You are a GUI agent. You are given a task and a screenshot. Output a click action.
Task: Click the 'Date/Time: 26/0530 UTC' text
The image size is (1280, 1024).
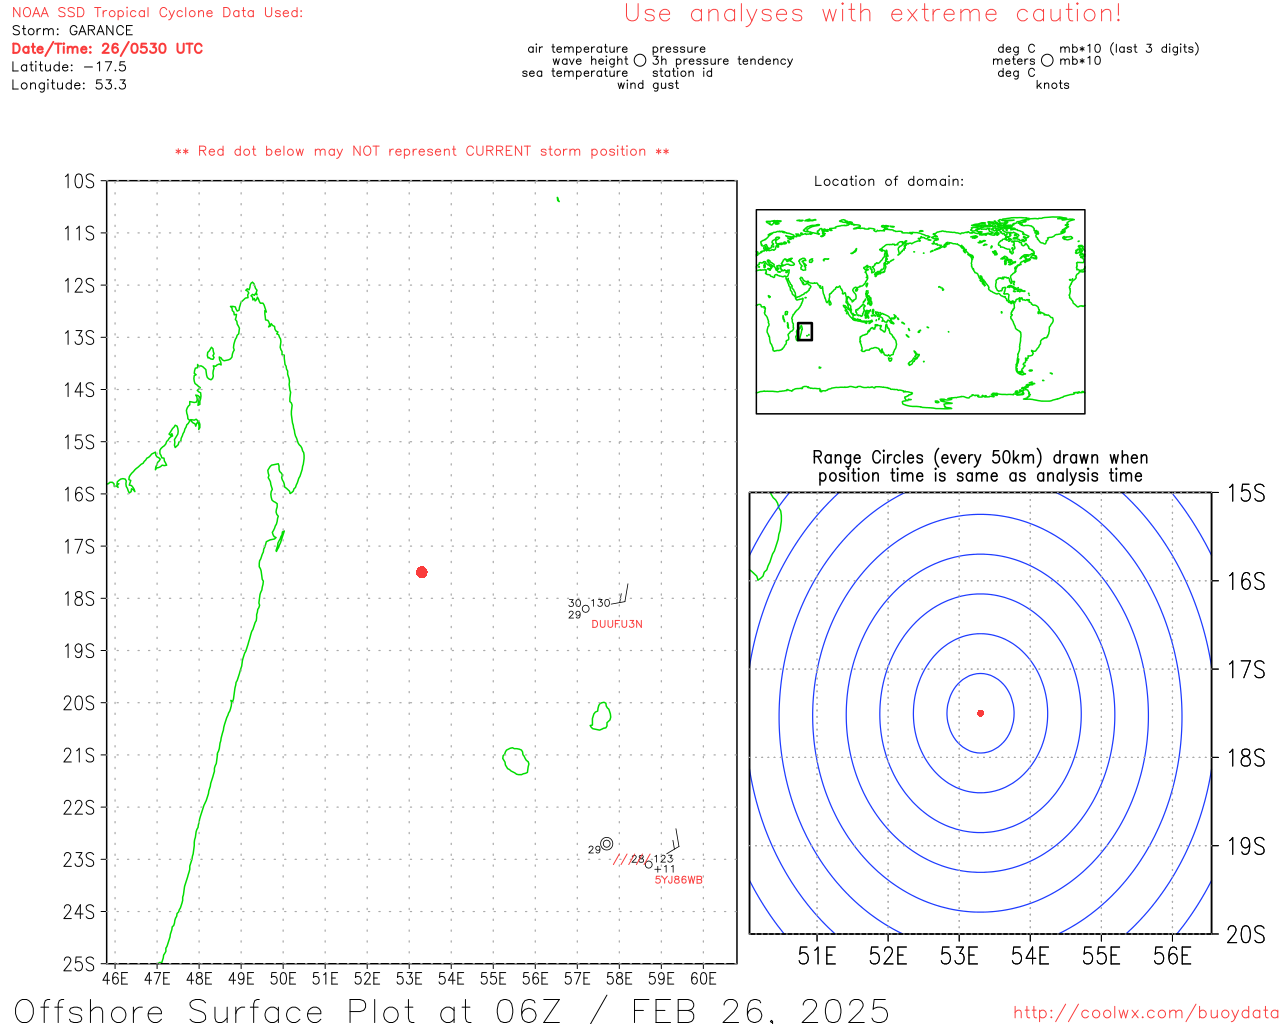[x=107, y=49]
